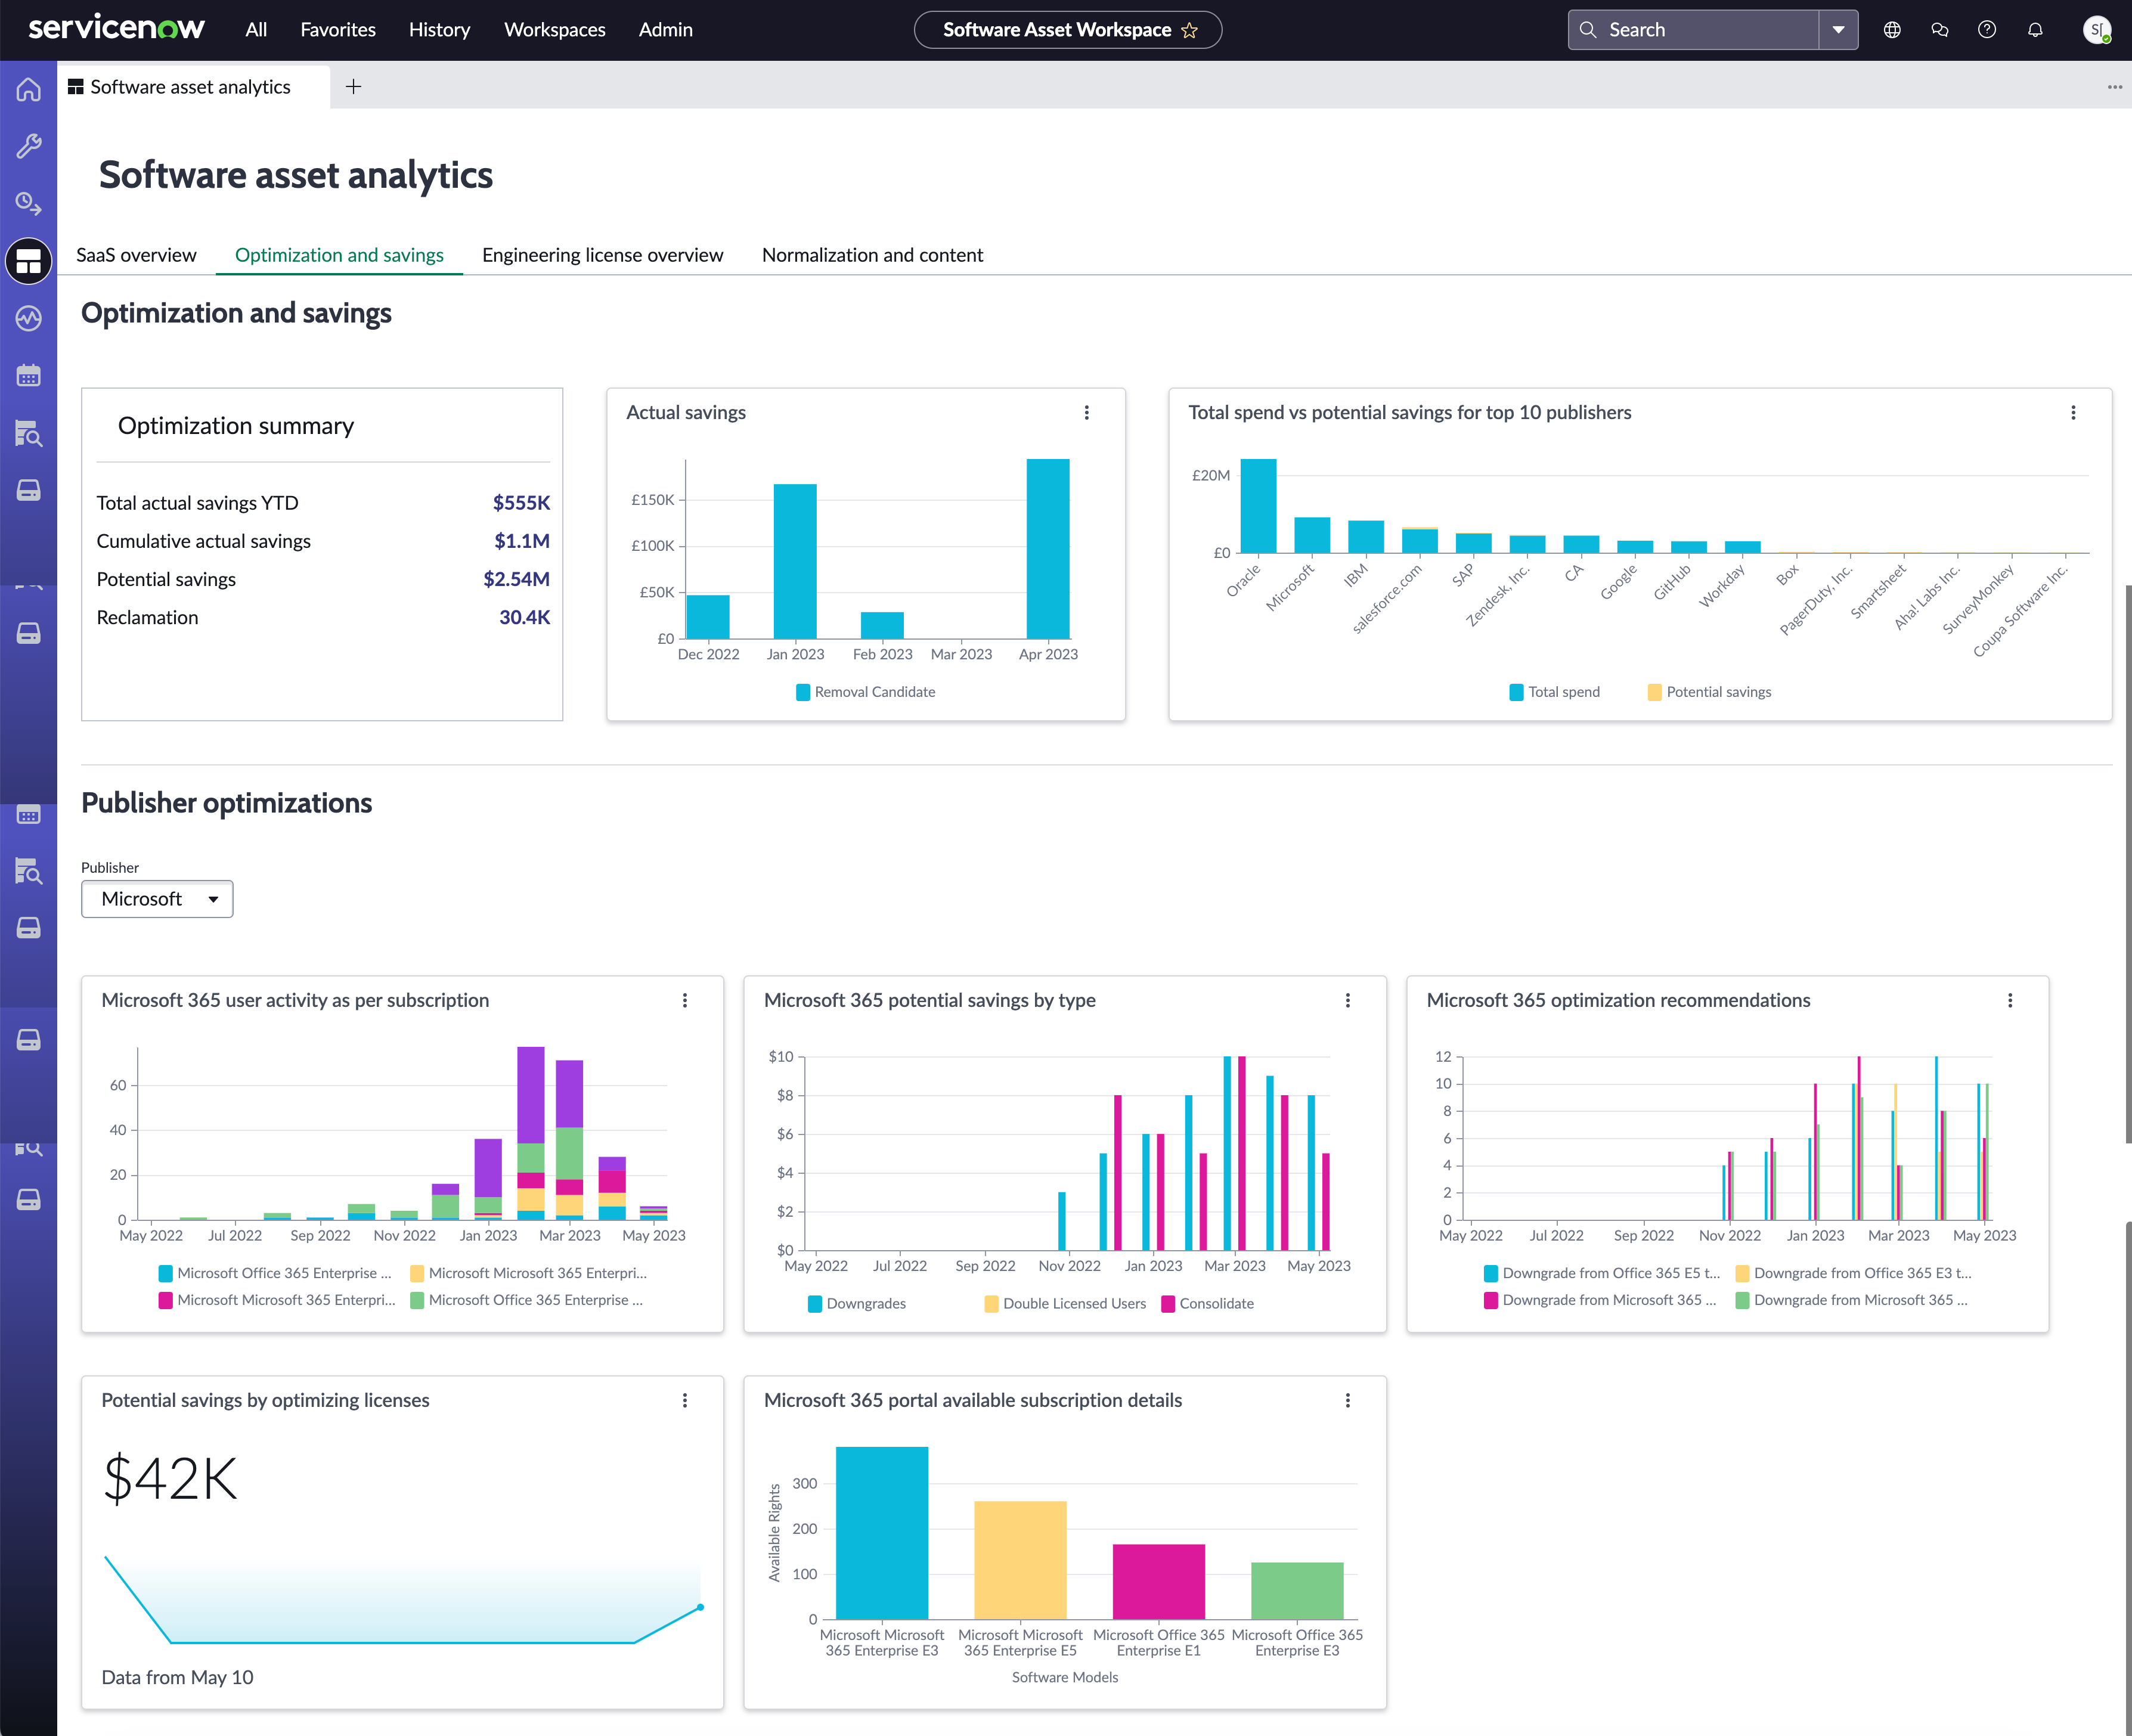Open the tab bar's three-dot overflow menu

click(x=2114, y=87)
